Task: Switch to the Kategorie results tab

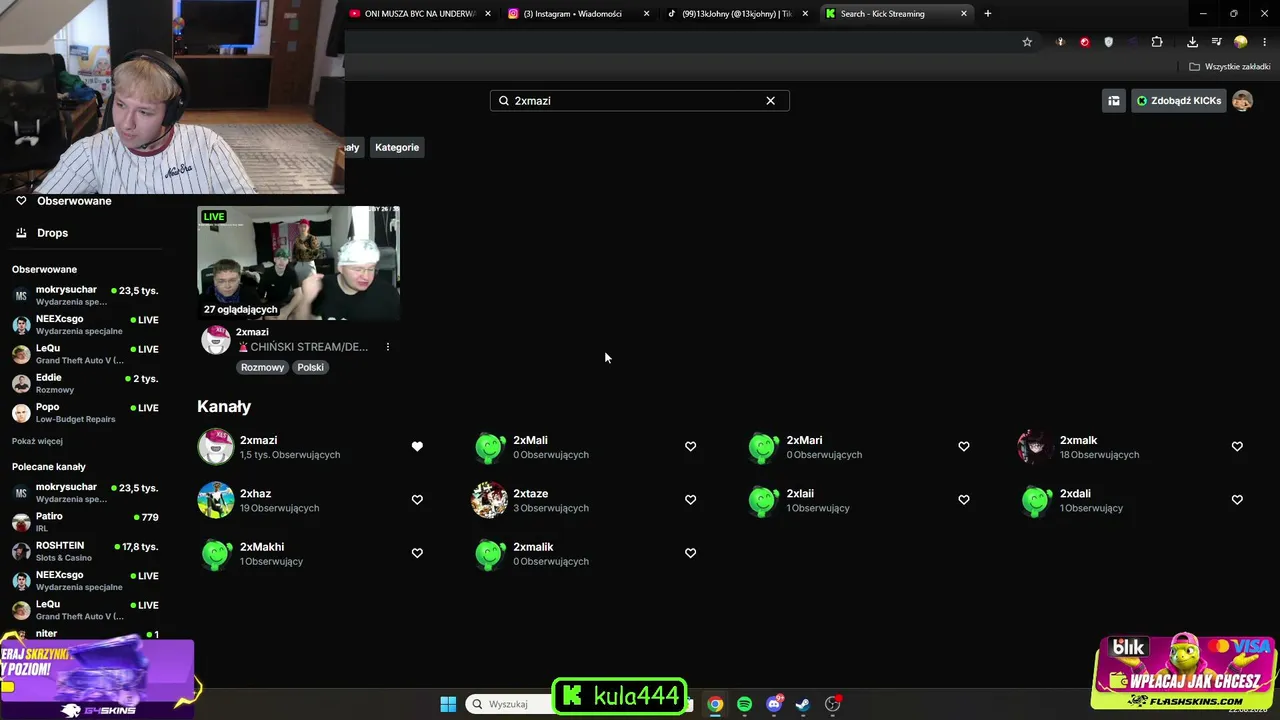Action: click(397, 147)
